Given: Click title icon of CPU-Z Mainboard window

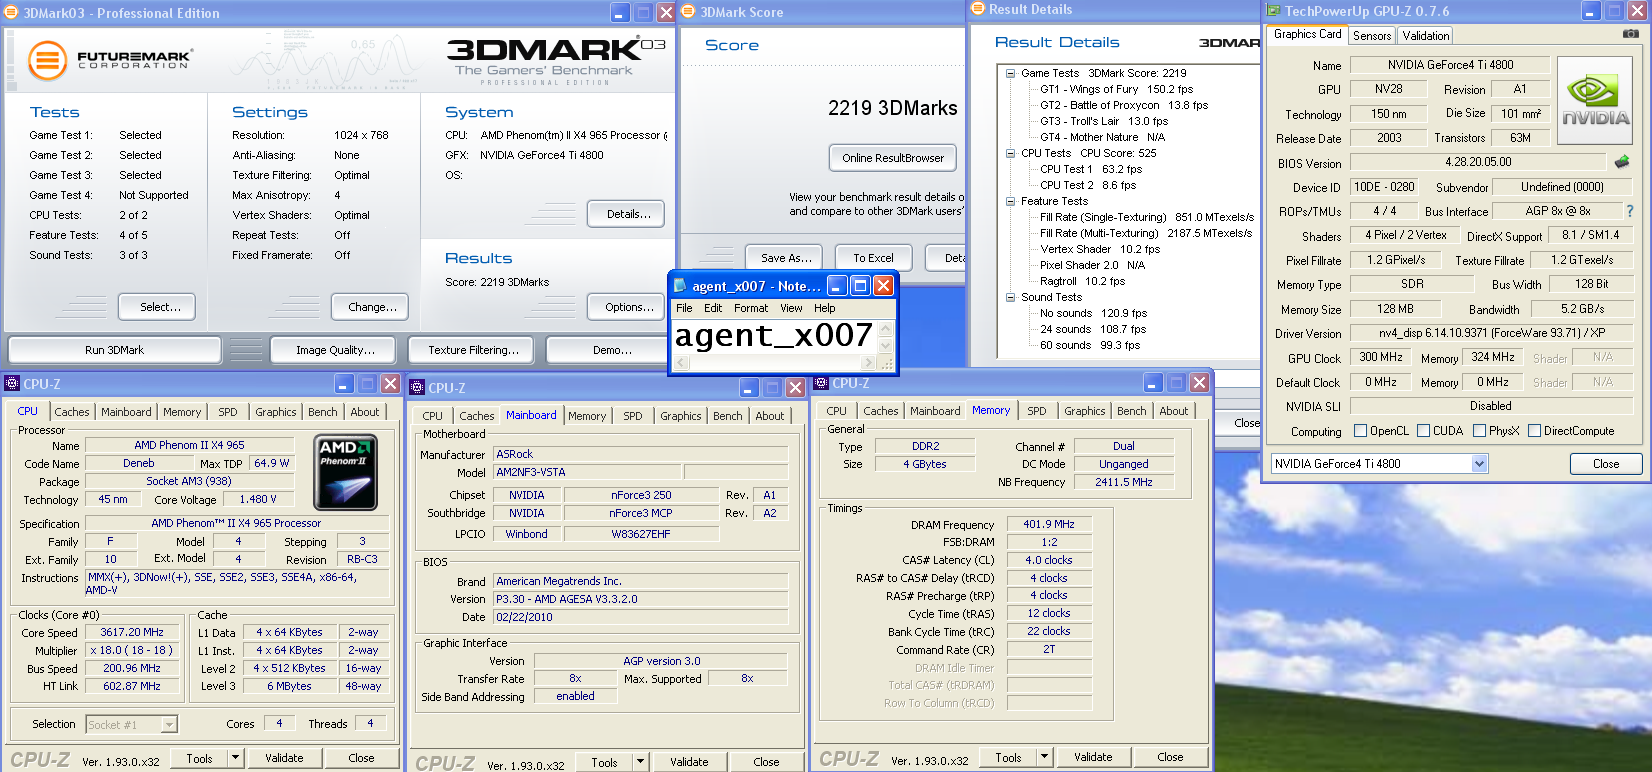Looking at the screenshot, I should tap(417, 387).
